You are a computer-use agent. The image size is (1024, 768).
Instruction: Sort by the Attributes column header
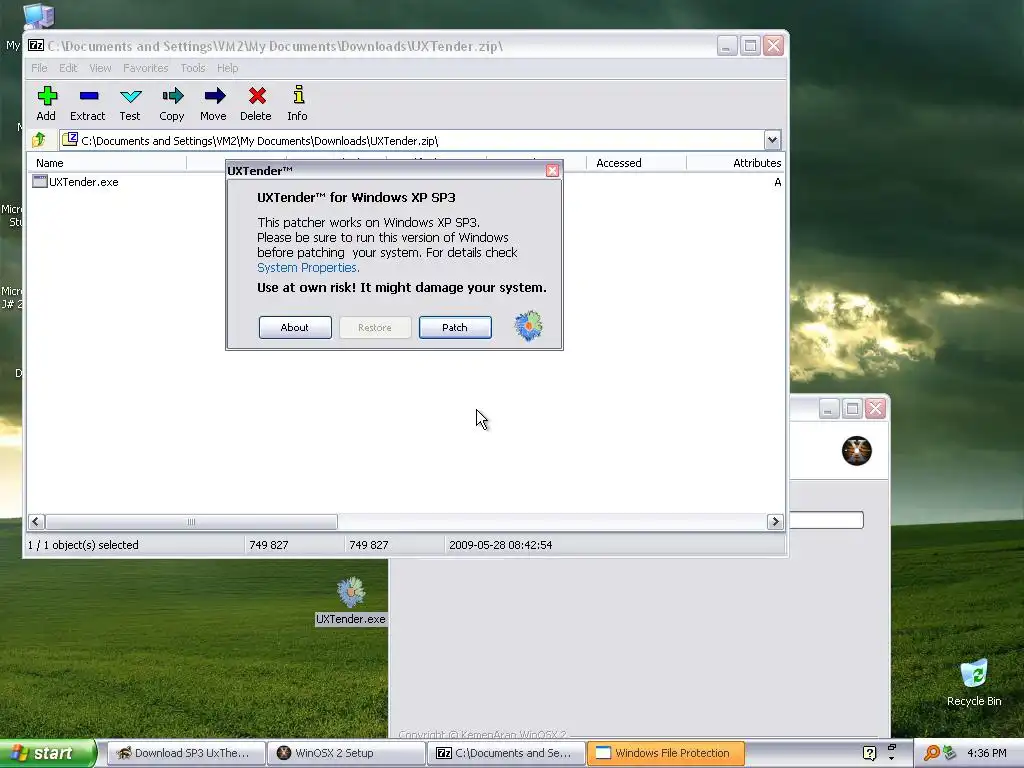(736, 163)
